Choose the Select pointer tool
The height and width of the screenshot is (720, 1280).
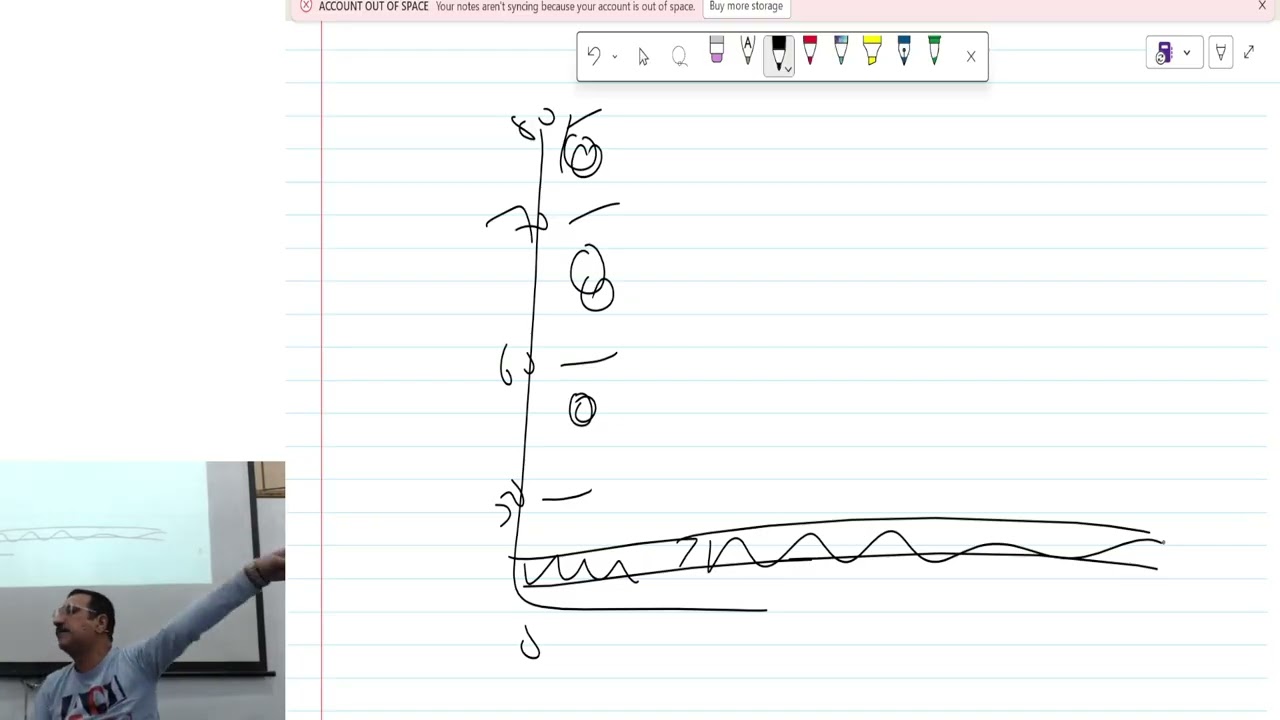click(643, 57)
